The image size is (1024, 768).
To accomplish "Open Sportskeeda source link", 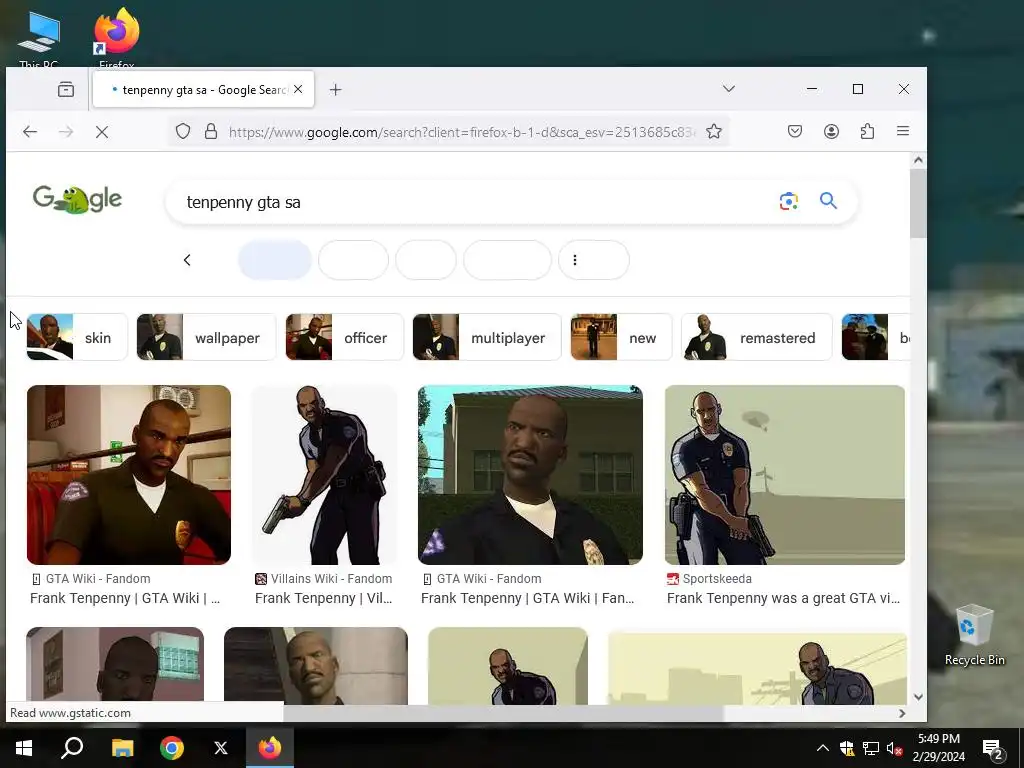I will [709, 579].
